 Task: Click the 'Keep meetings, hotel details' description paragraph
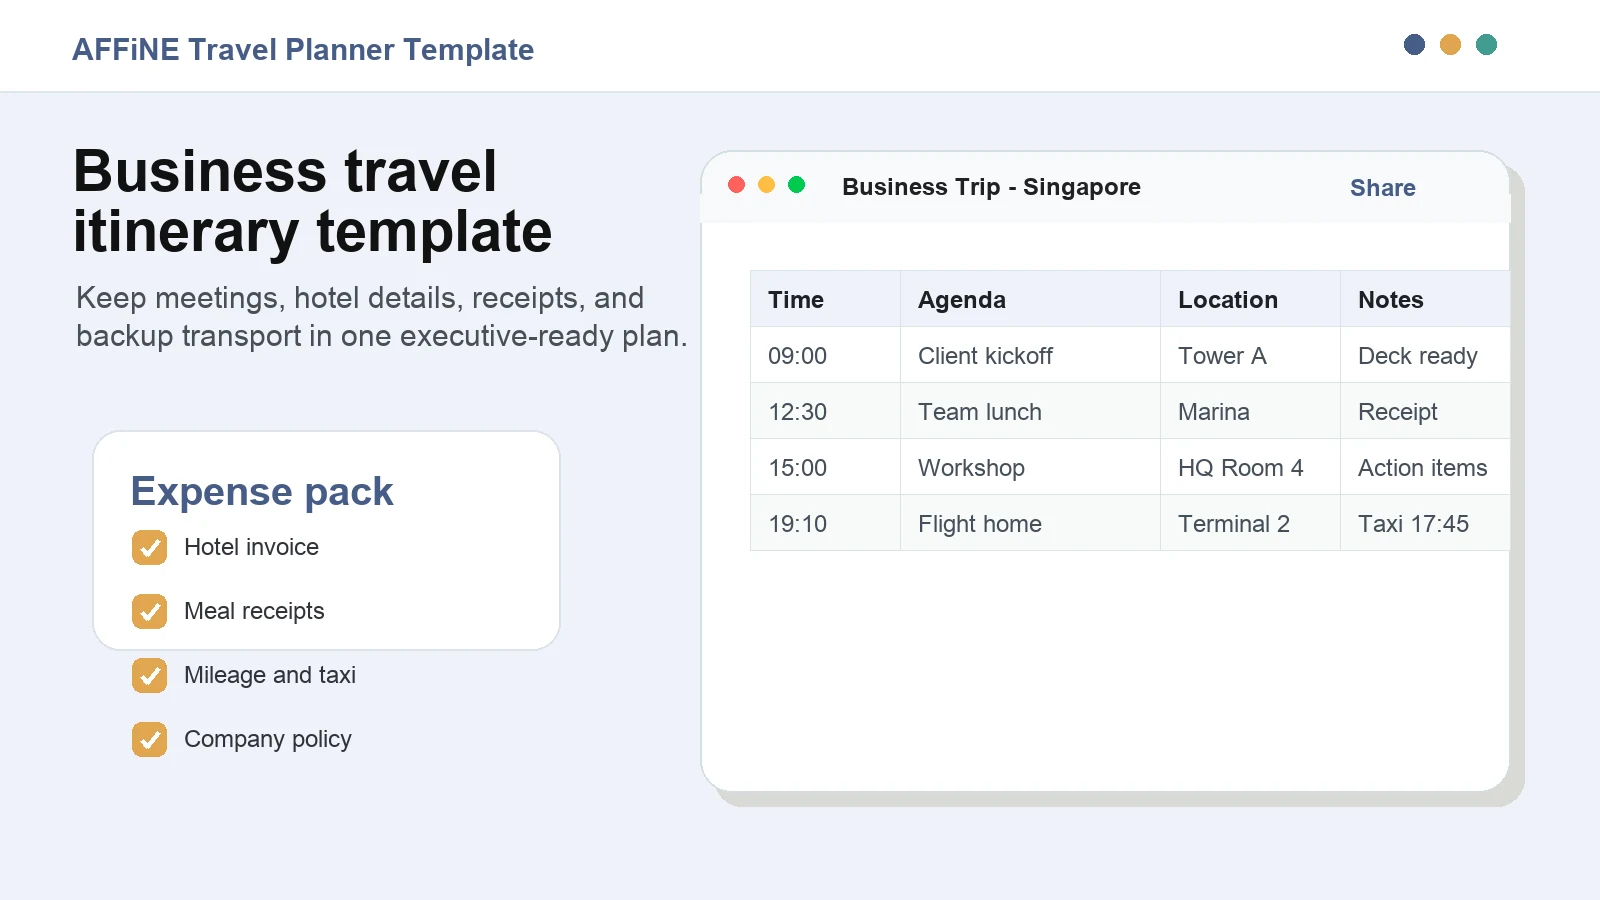click(381, 317)
